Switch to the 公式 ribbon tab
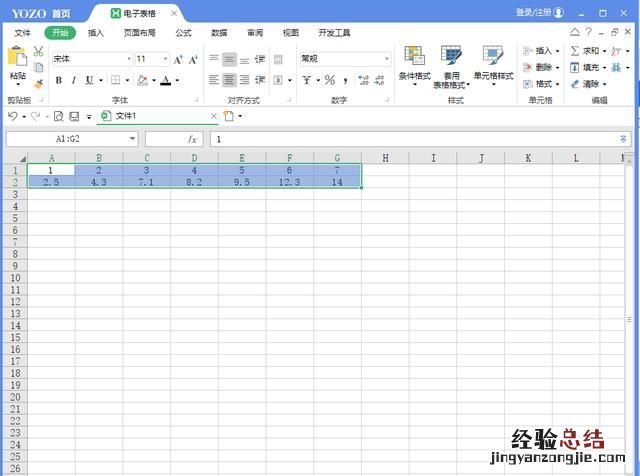This screenshot has height=476, width=640. tap(183, 33)
